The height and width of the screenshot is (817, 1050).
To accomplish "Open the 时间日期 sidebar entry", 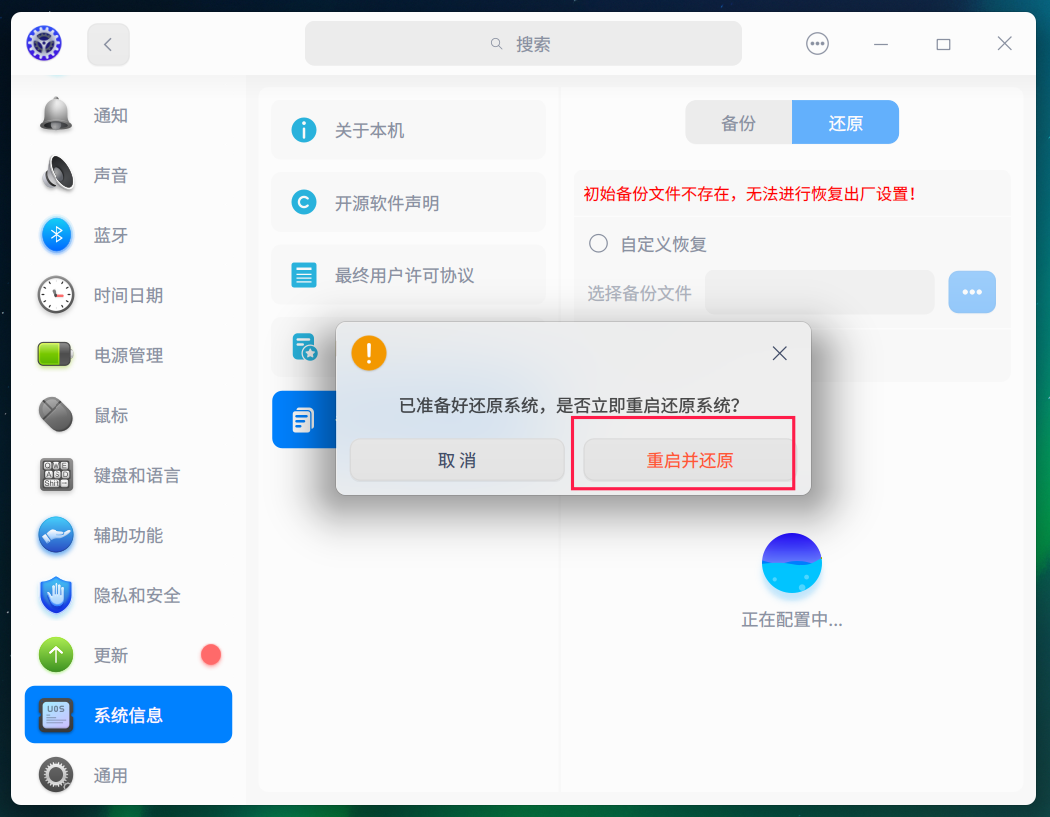I will [x=129, y=295].
